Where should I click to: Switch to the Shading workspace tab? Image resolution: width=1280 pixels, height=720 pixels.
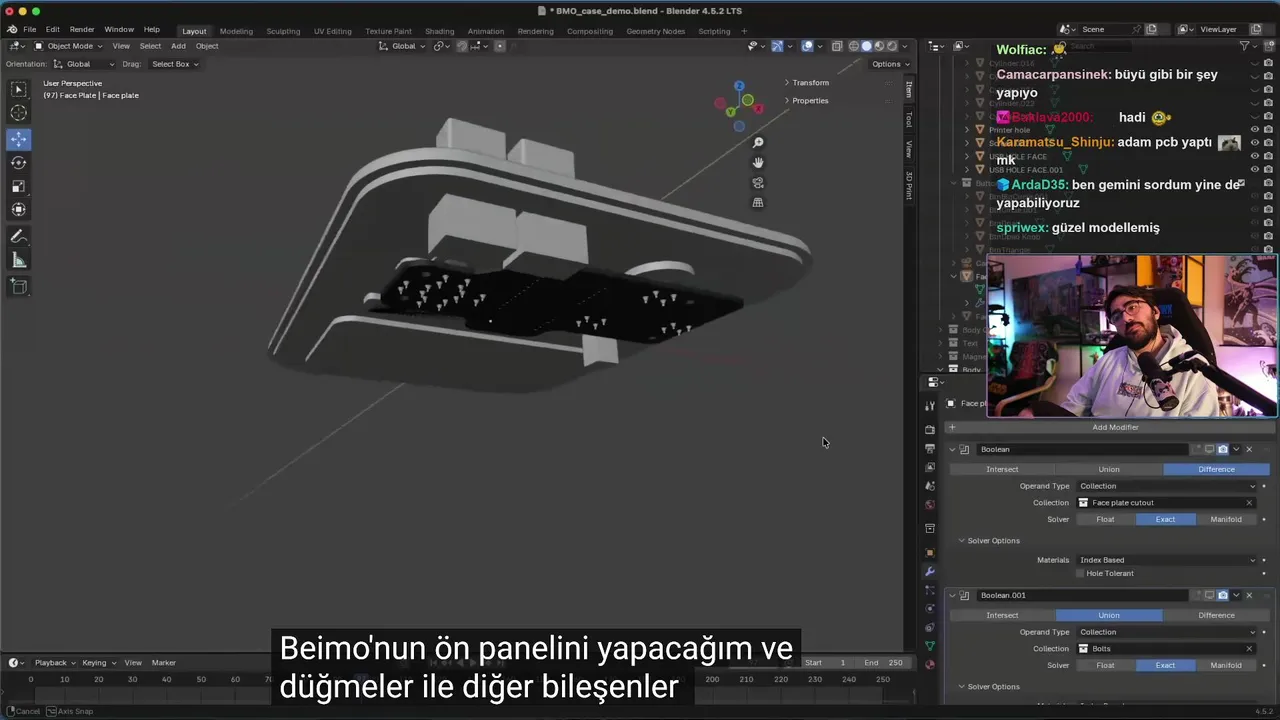[439, 31]
